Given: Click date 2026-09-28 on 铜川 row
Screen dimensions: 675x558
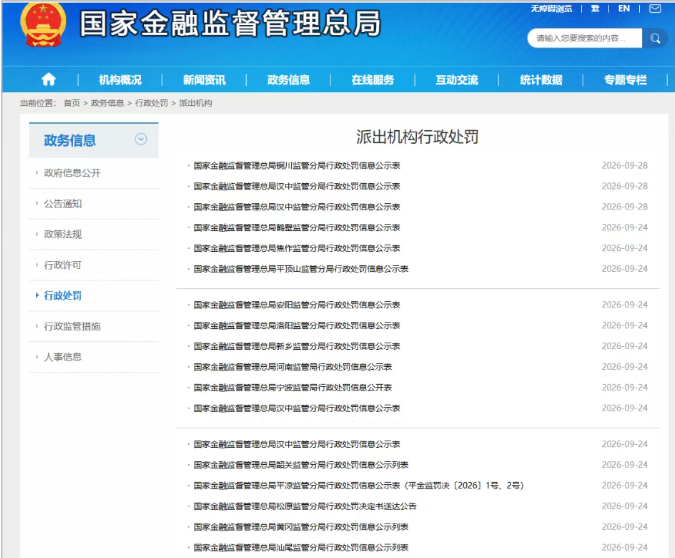Looking at the screenshot, I should [625, 165].
